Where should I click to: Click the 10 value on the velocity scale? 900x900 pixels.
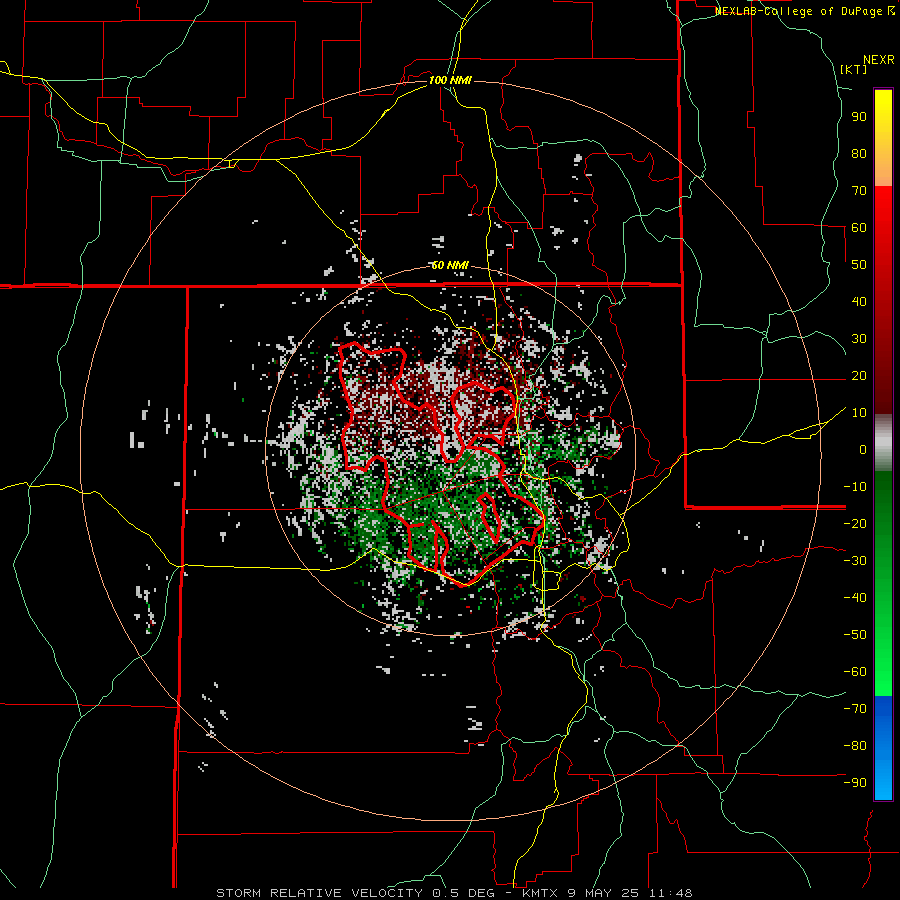pos(859,413)
